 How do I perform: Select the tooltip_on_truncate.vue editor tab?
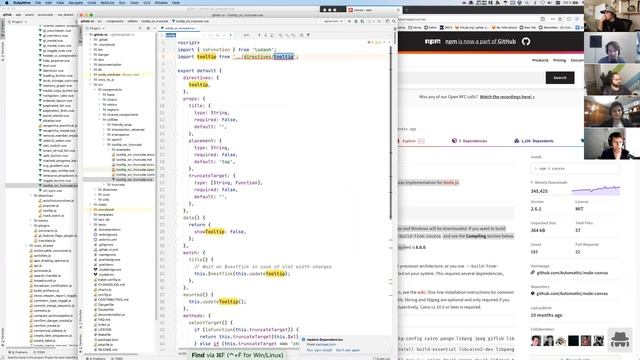coord(180,28)
